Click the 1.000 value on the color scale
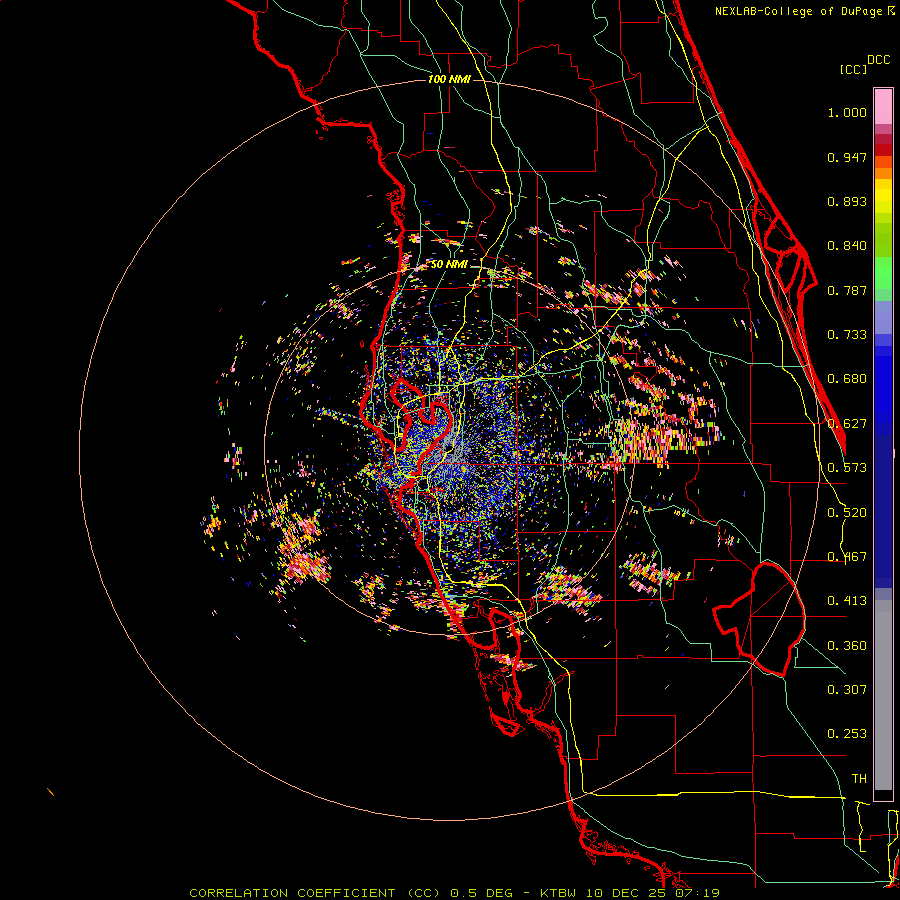This screenshot has height=900, width=900. 847,112
